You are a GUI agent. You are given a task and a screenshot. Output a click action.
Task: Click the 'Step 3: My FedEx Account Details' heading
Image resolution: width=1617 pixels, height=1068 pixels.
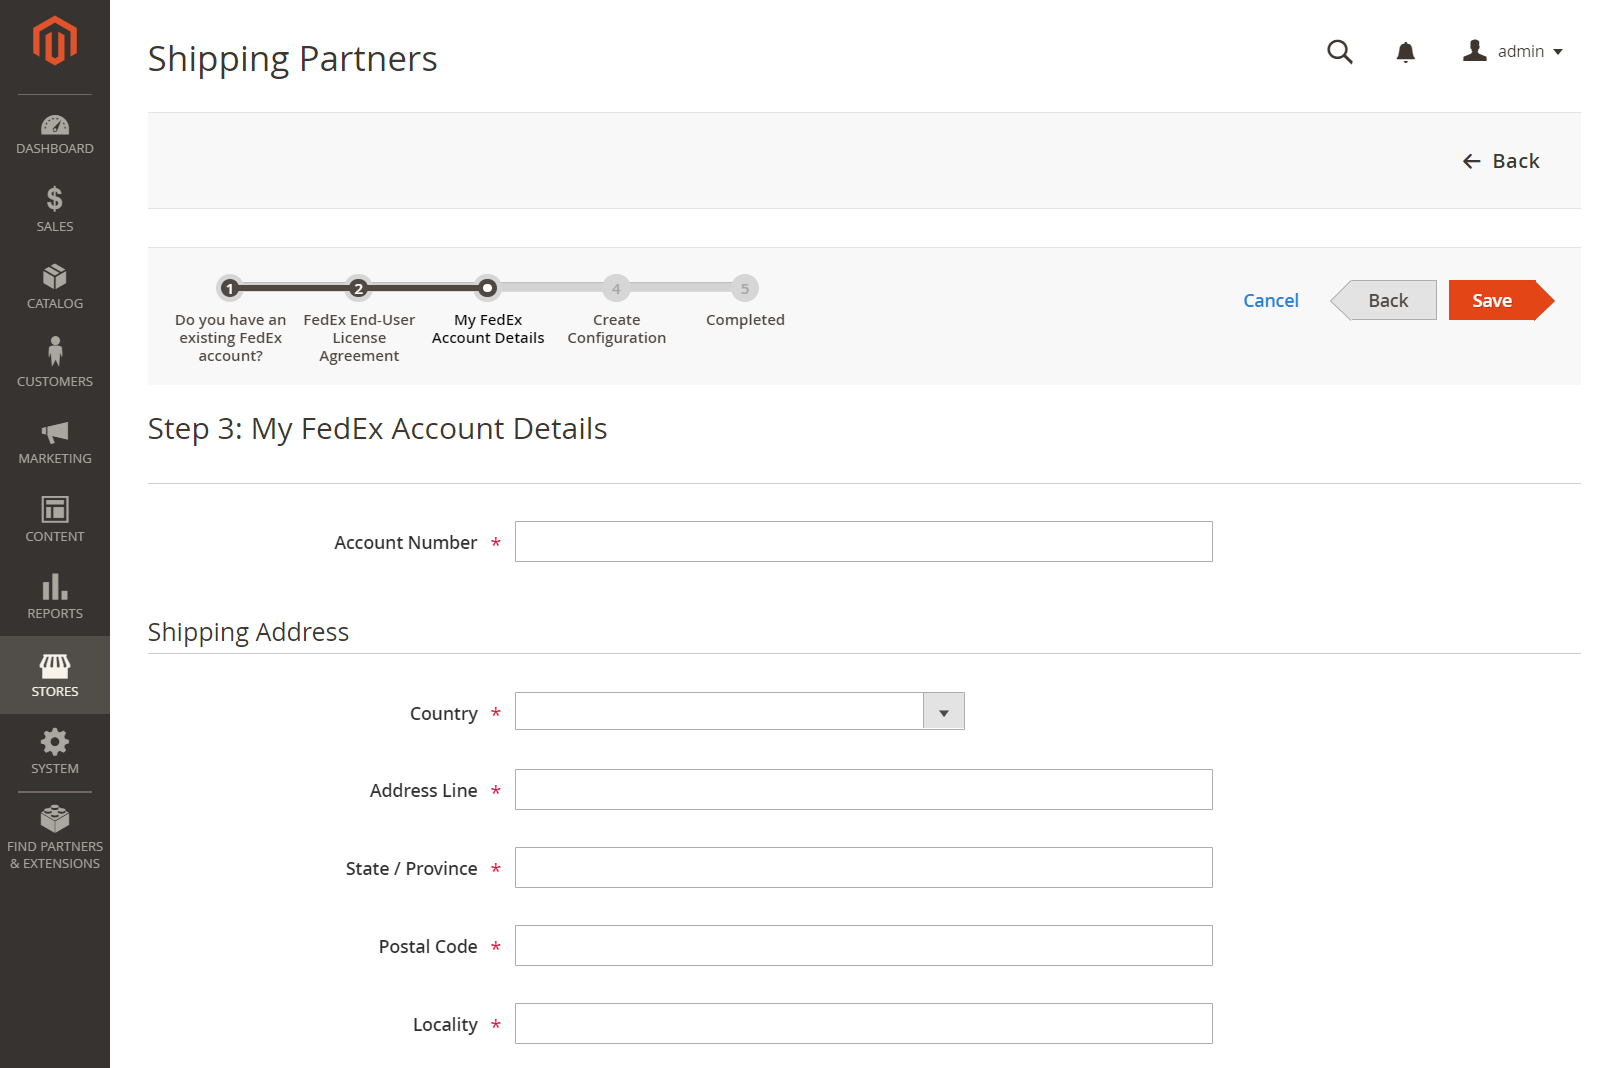pos(377,429)
